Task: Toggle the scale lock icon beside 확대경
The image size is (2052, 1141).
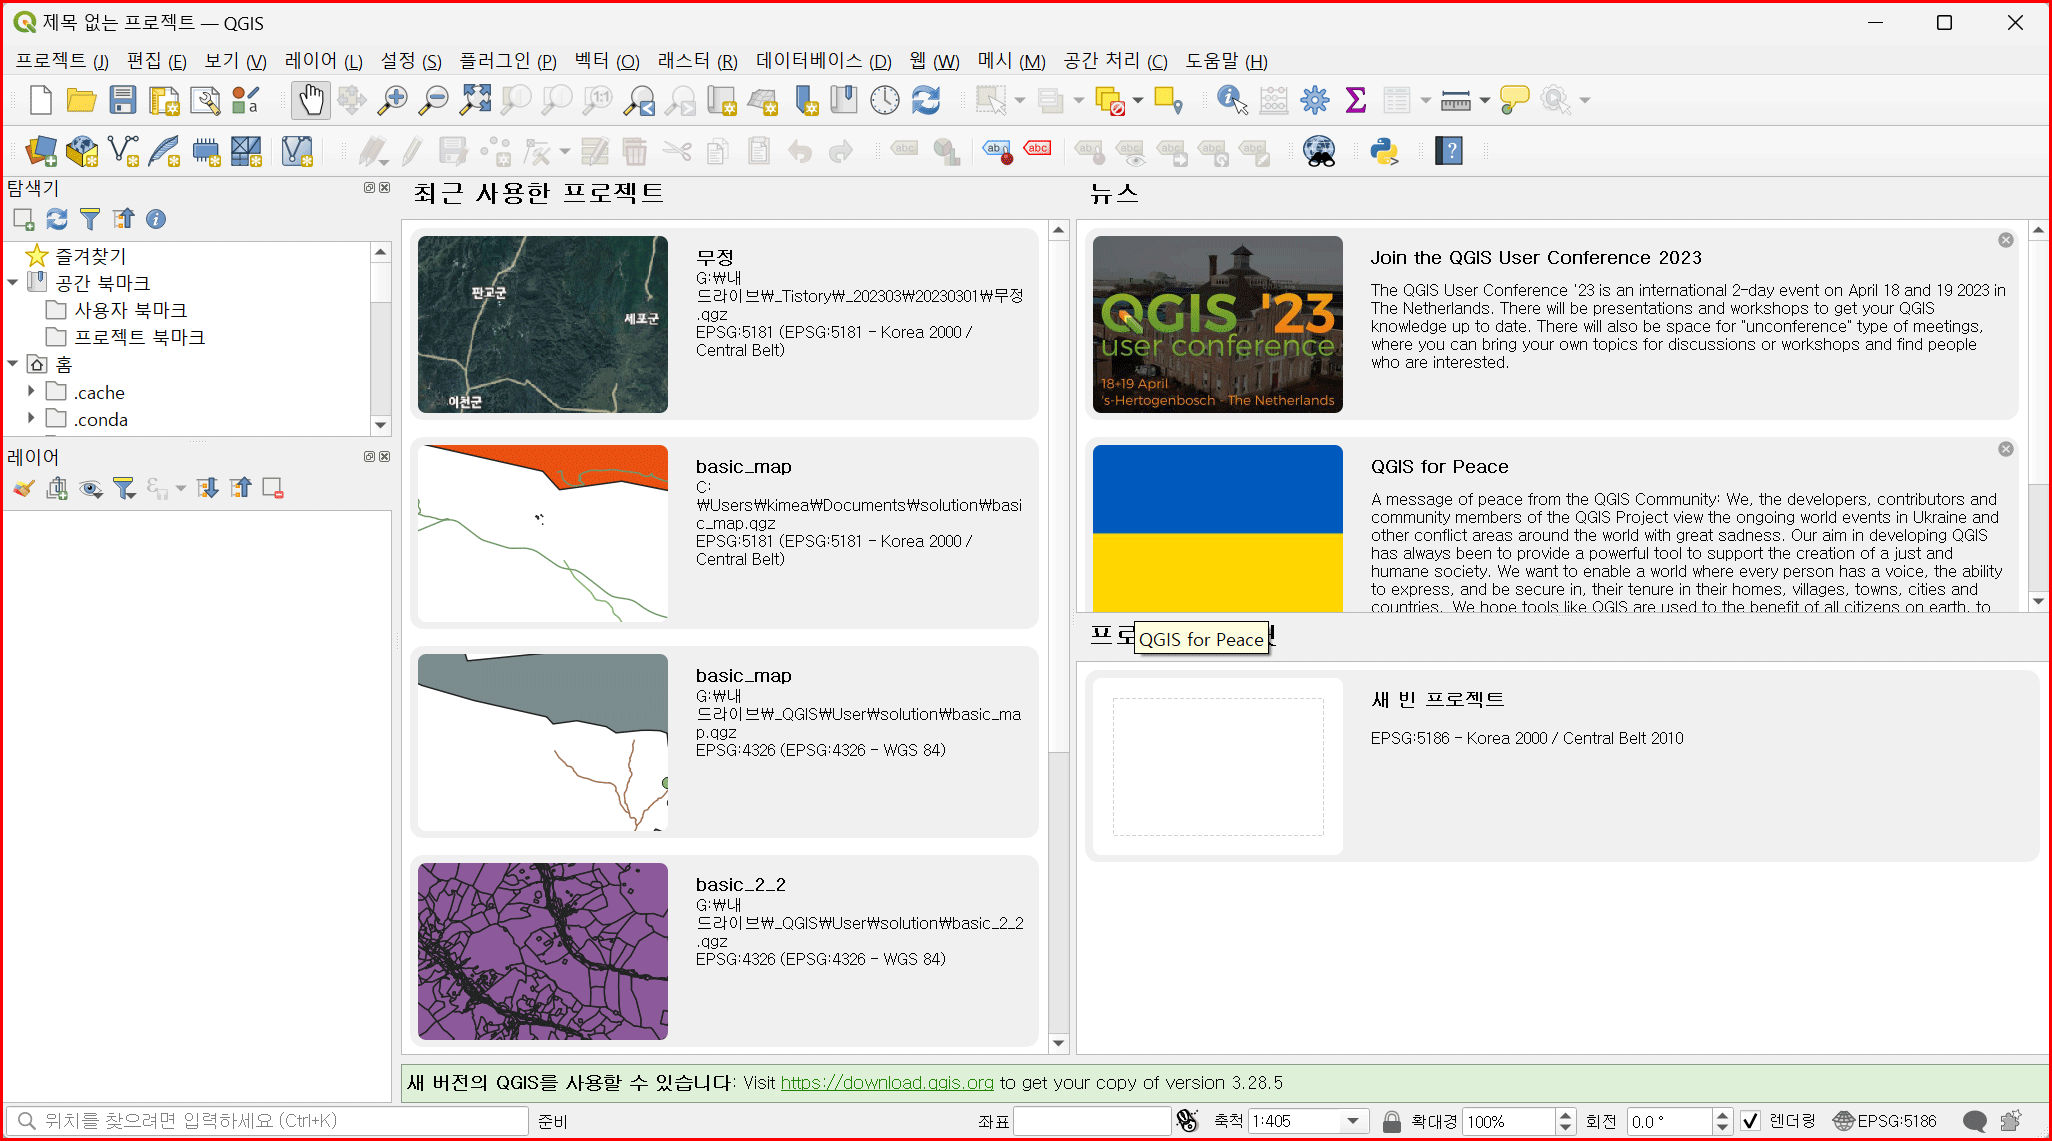Action: pos(1391,1121)
